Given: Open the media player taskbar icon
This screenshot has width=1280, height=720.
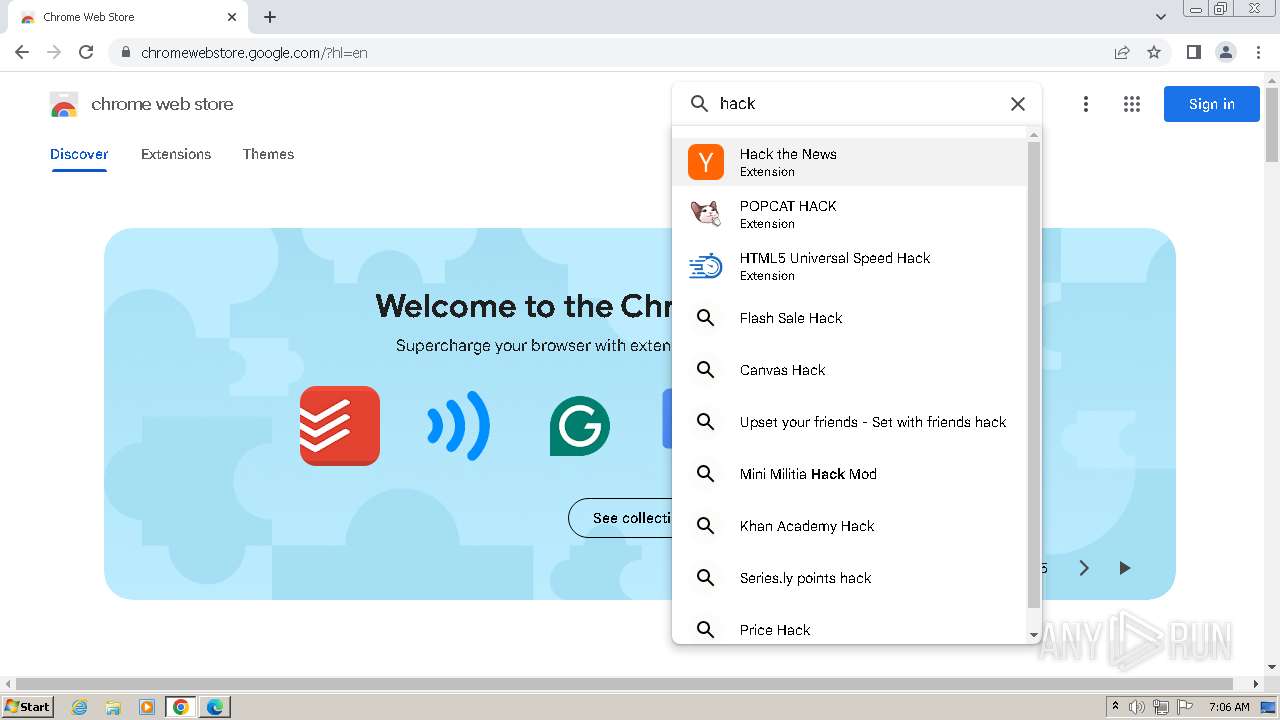Looking at the screenshot, I should point(147,707).
